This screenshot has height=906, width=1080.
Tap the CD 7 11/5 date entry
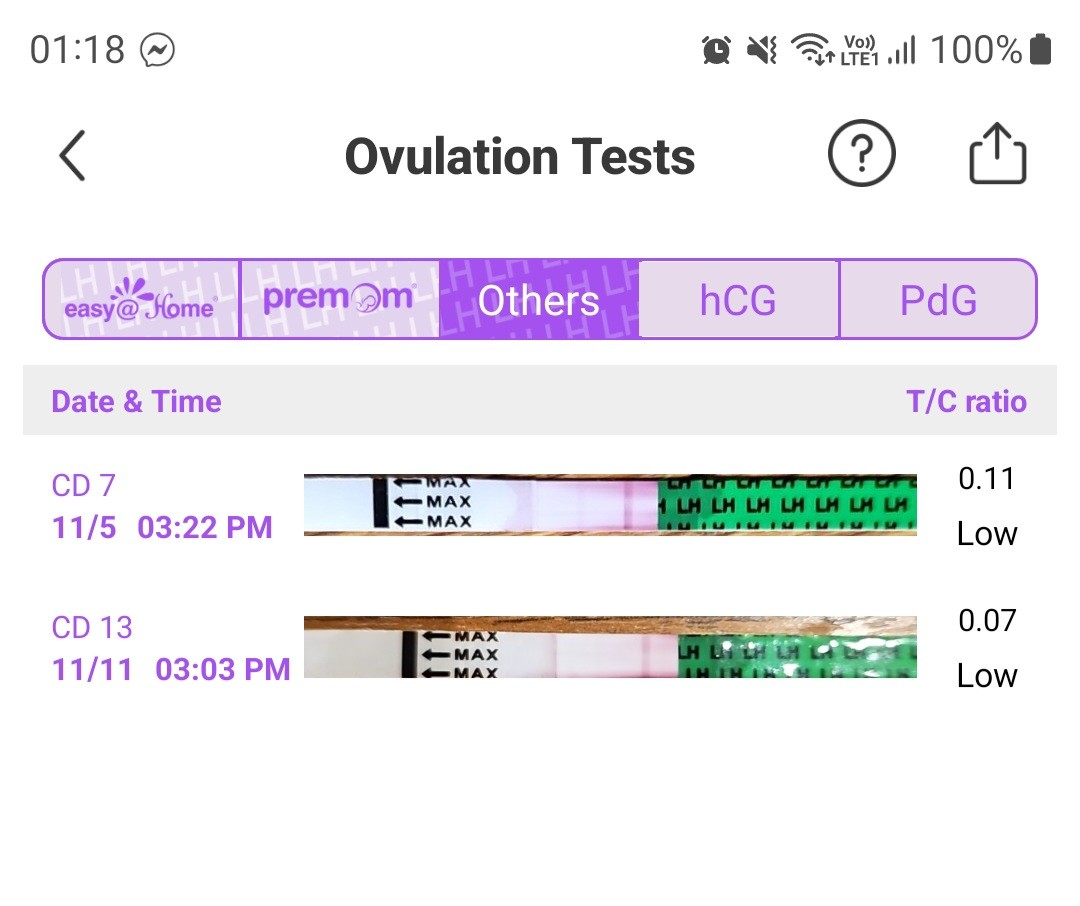[162, 507]
